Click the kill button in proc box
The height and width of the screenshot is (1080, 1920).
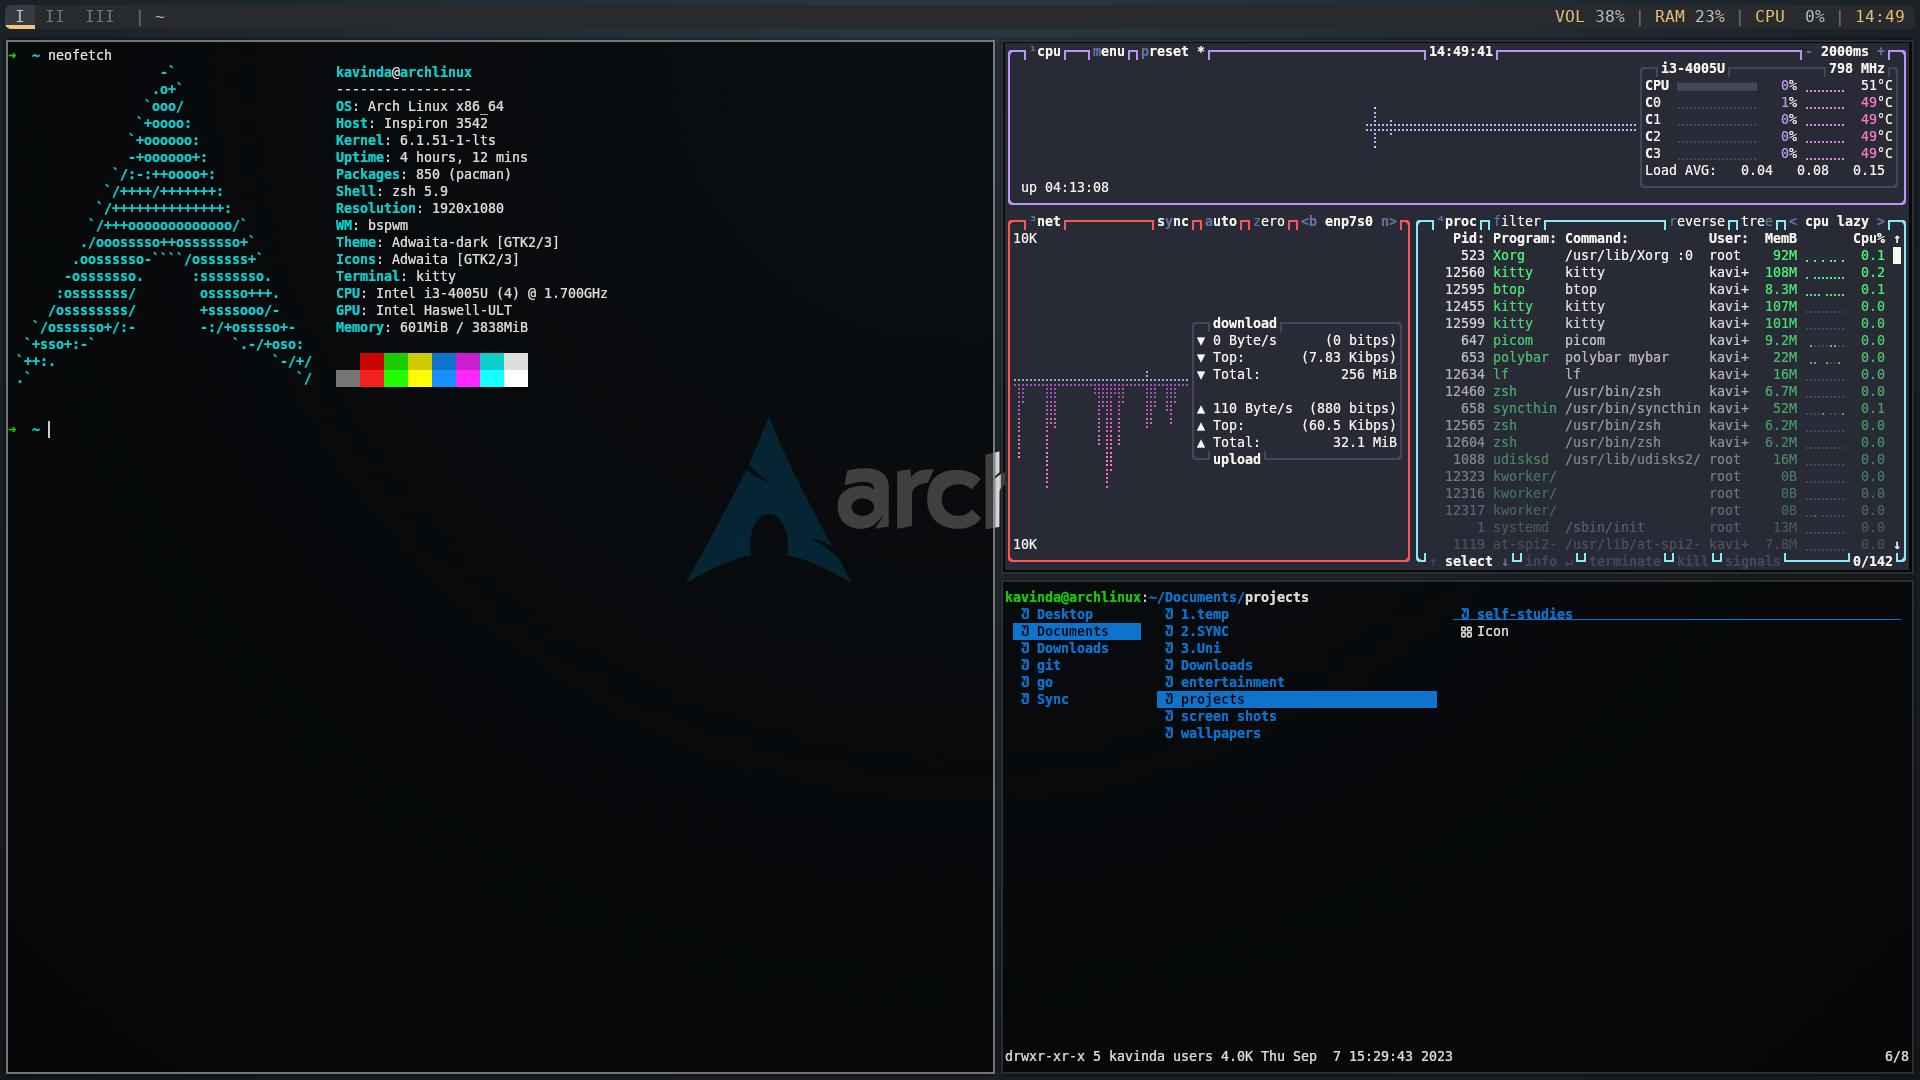point(1693,562)
